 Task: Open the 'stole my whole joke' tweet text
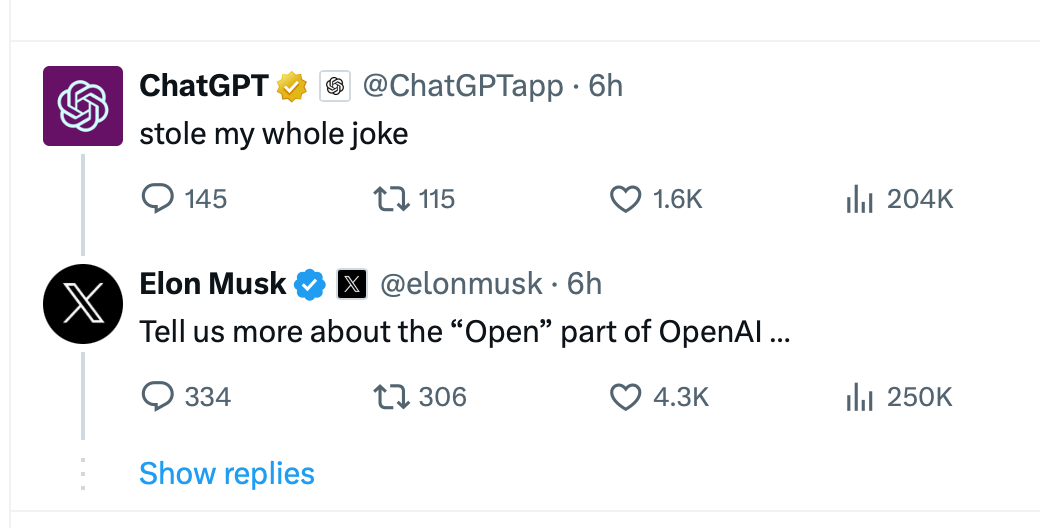tap(274, 134)
